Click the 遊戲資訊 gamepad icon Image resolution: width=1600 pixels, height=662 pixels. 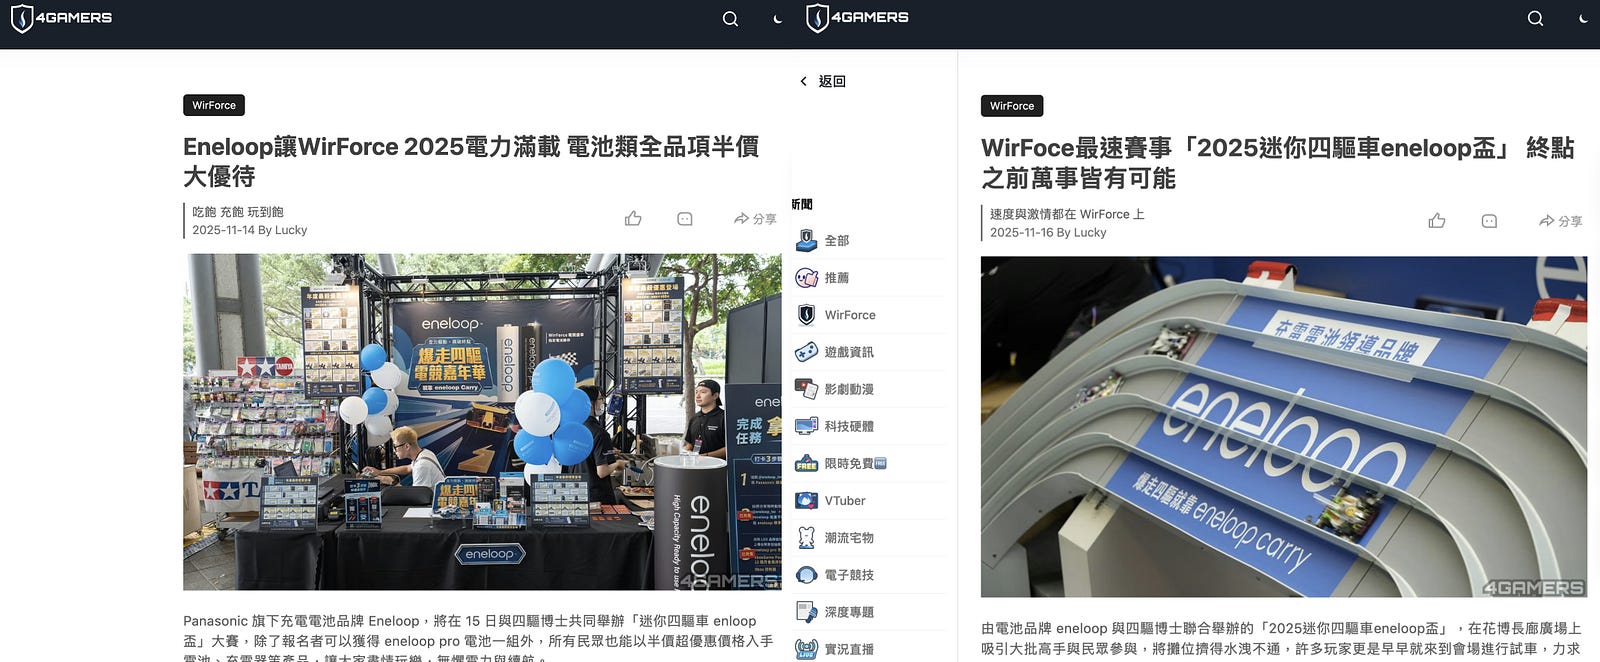tap(806, 352)
